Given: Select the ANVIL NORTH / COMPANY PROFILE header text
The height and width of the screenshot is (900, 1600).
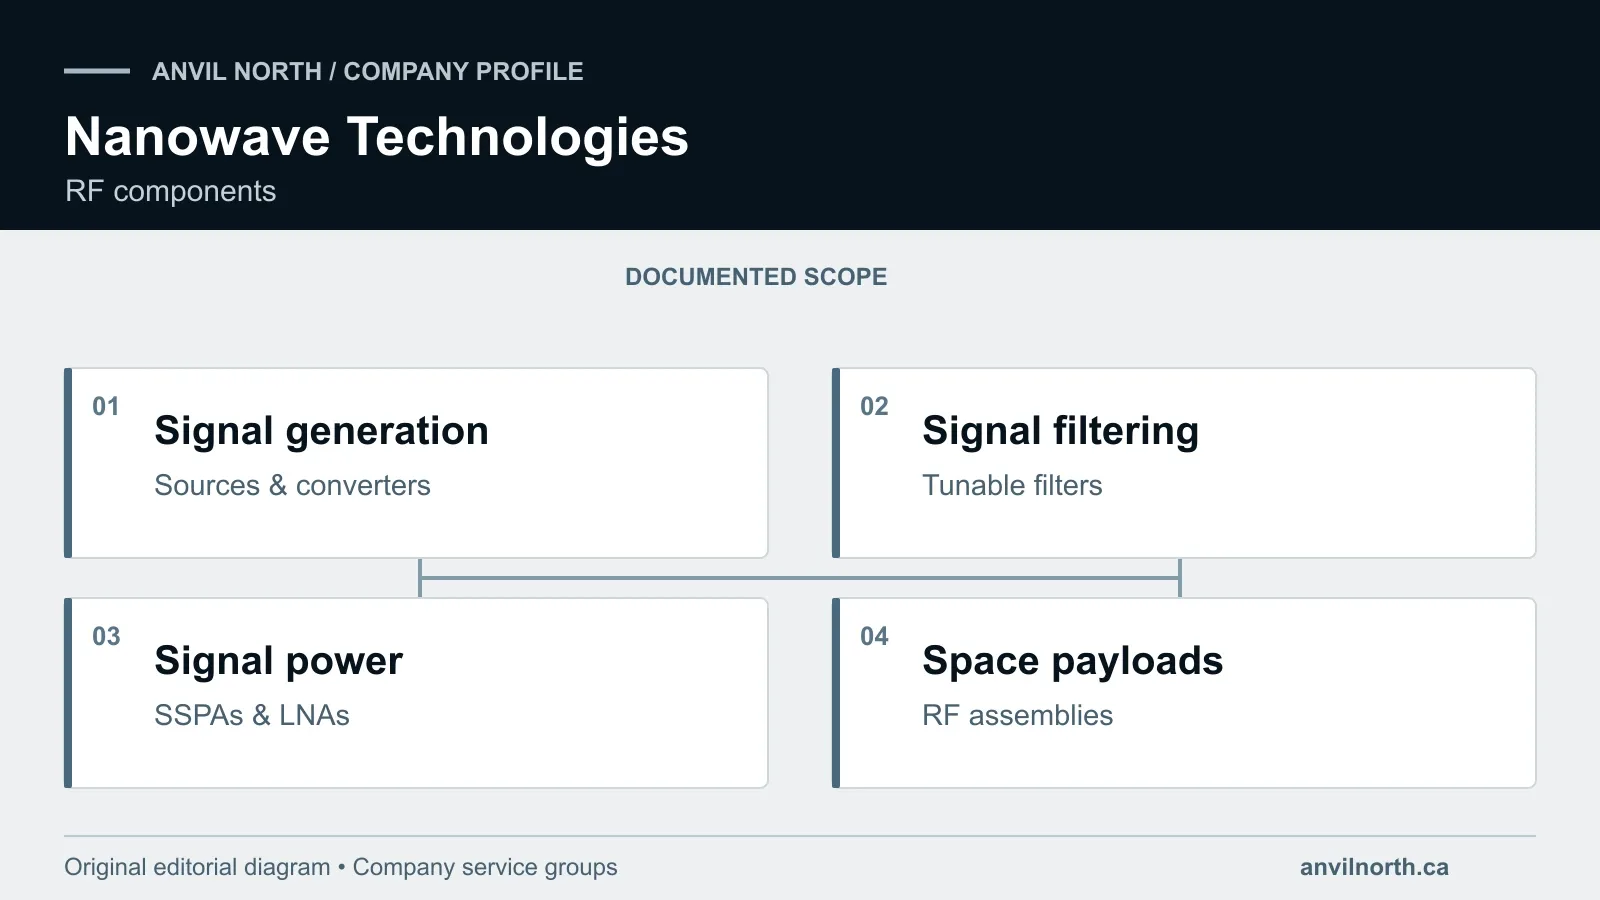Looking at the screenshot, I should [x=367, y=71].
